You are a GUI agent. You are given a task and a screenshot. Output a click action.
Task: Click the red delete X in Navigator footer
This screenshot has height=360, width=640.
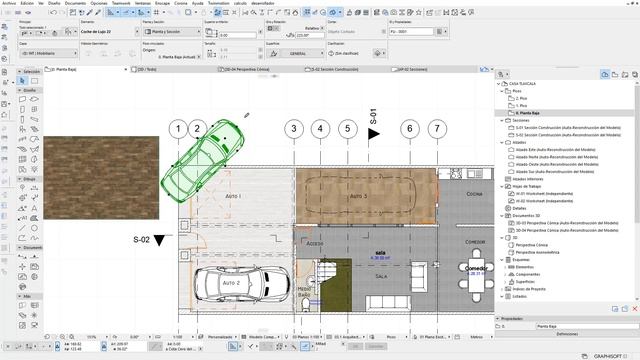point(635,309)
